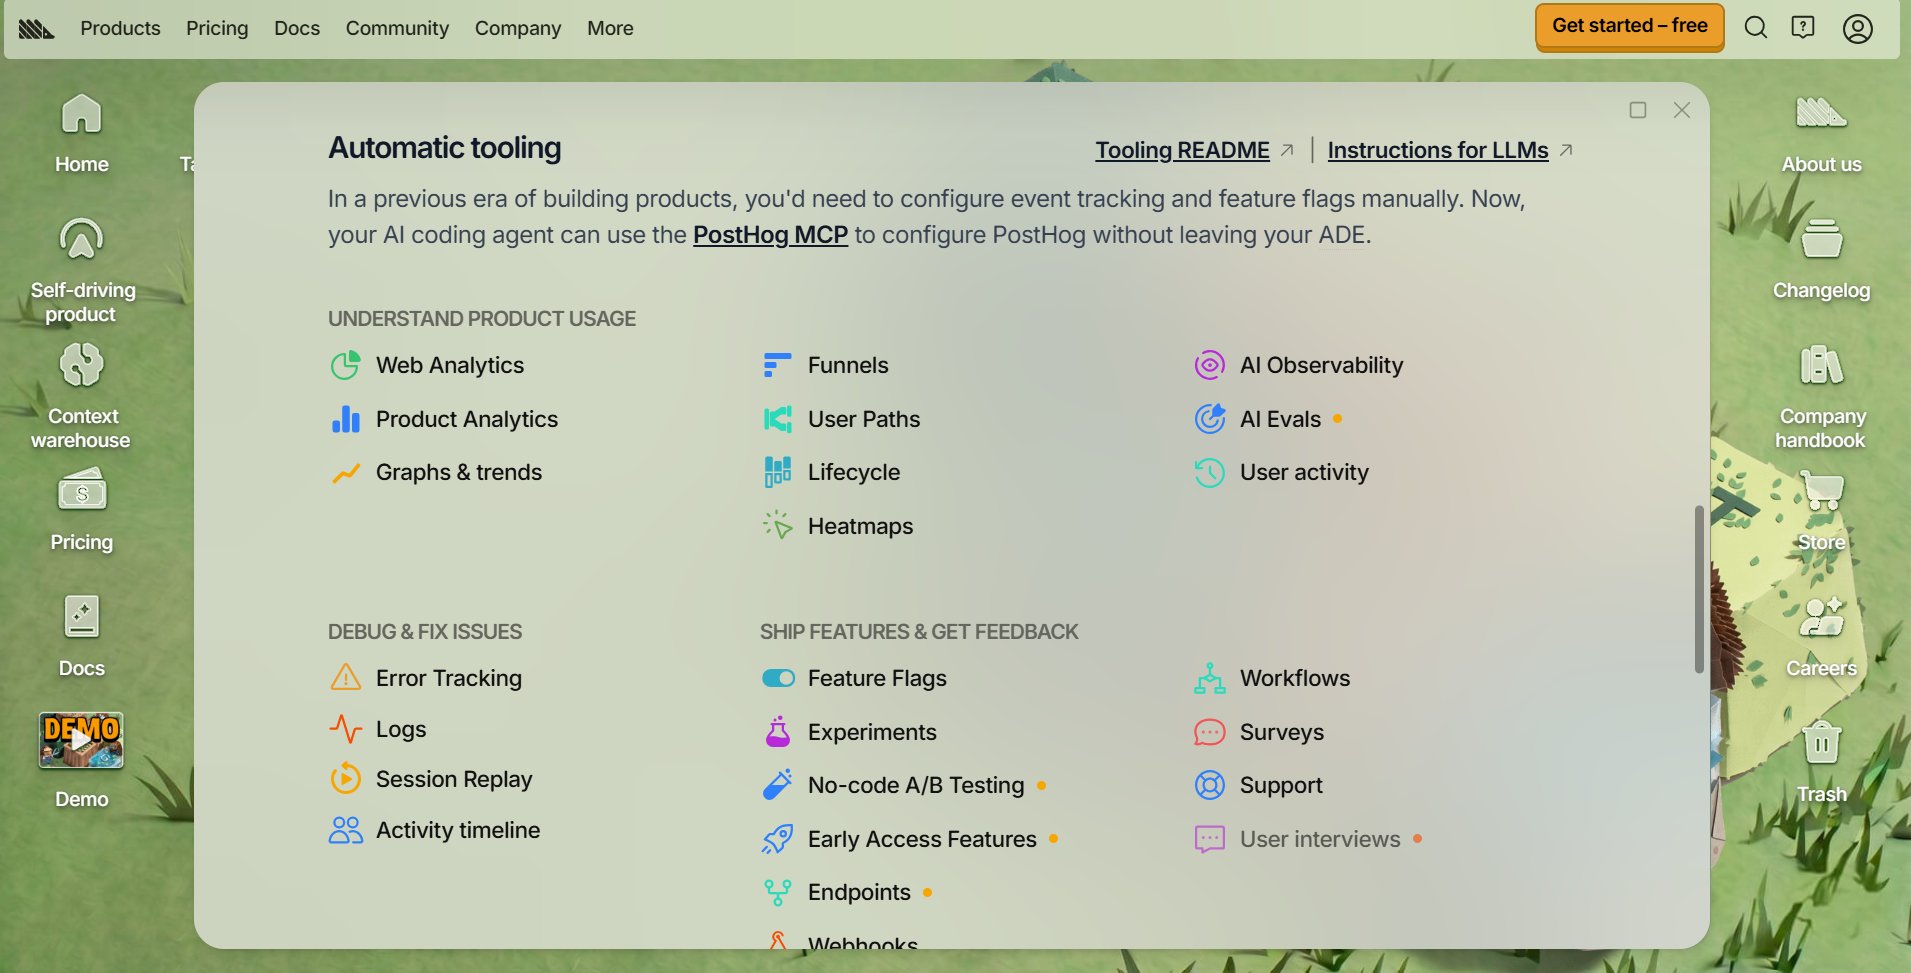1911x973 pixels.
Task: Open the Company menu
Action: click(x=518, y=28)
